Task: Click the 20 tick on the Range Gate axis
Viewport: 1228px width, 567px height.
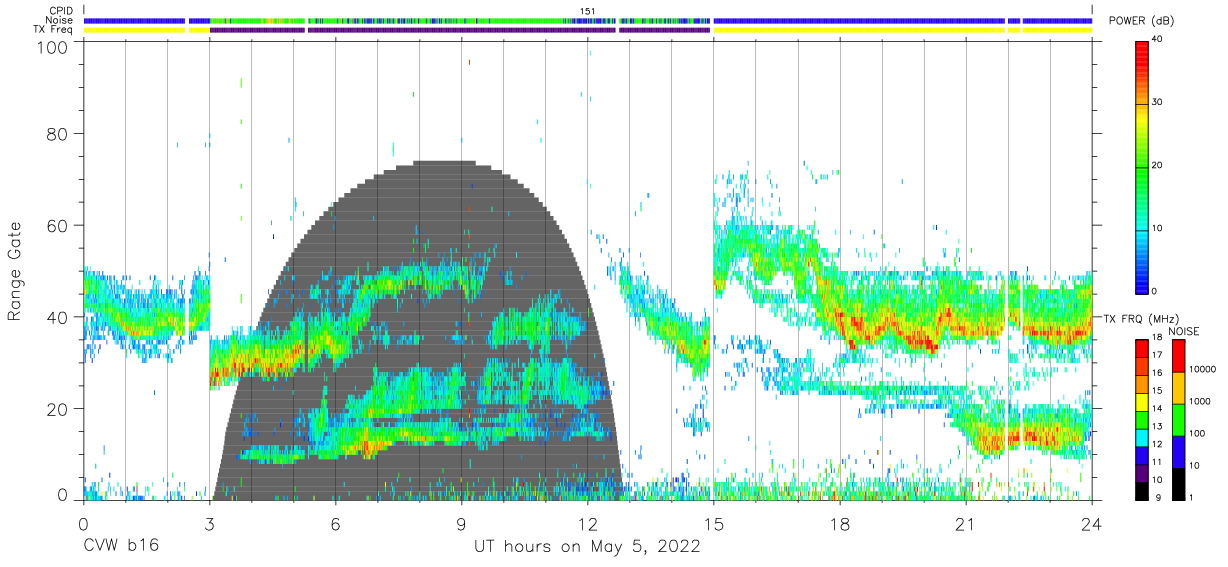Action: 58,409
